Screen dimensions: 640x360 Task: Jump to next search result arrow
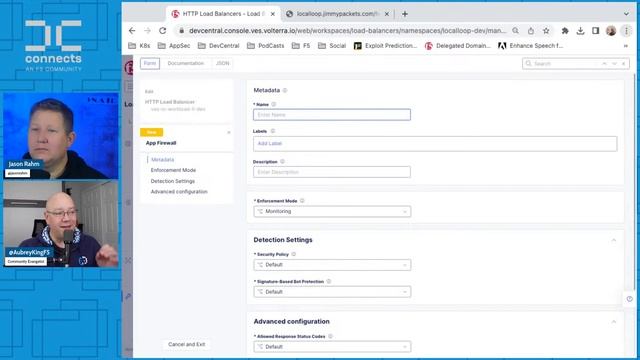coord(614,64)
